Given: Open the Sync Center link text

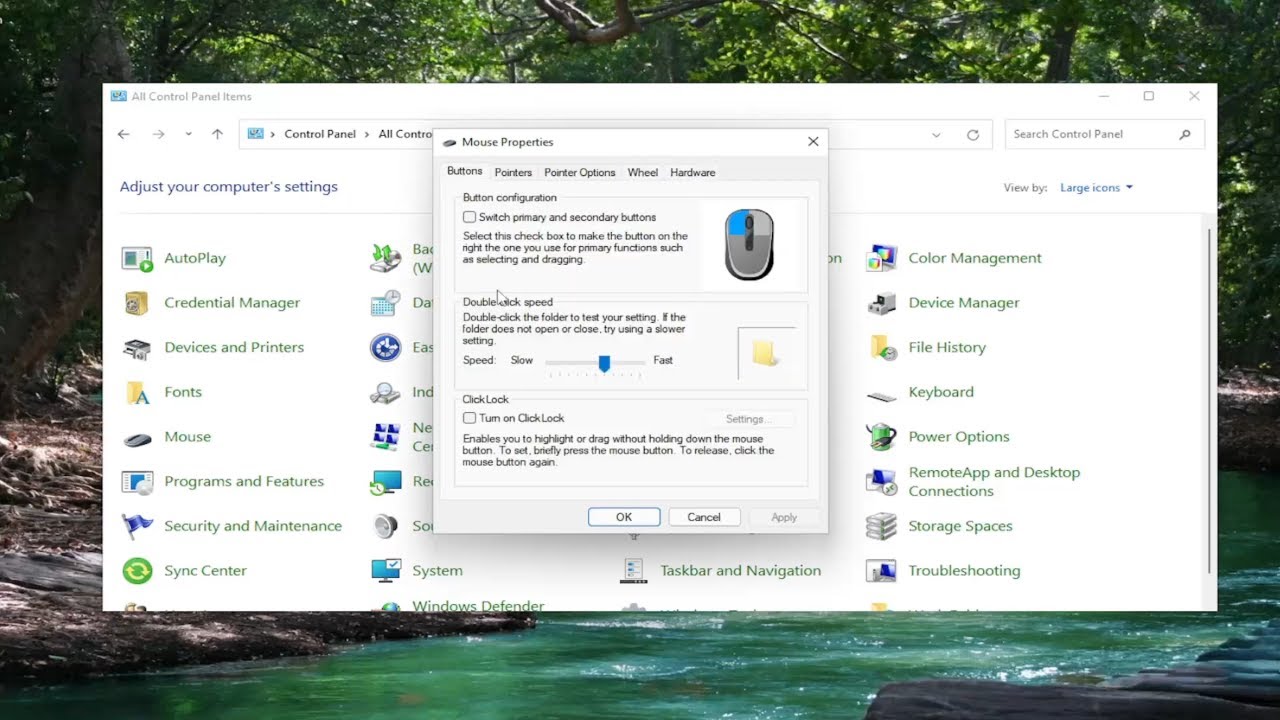Looking at the screenshot, I should tap(205, 571).
